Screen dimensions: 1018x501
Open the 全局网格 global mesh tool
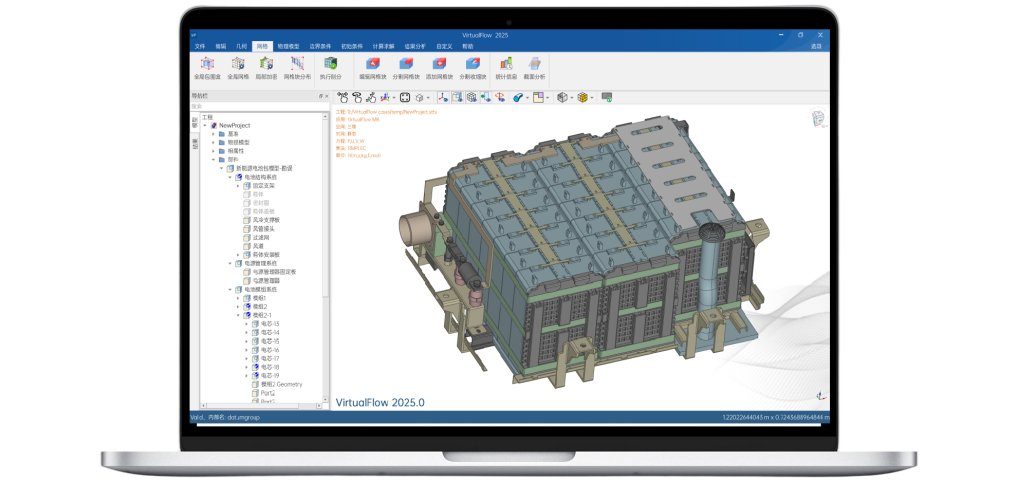click(238, 67)
